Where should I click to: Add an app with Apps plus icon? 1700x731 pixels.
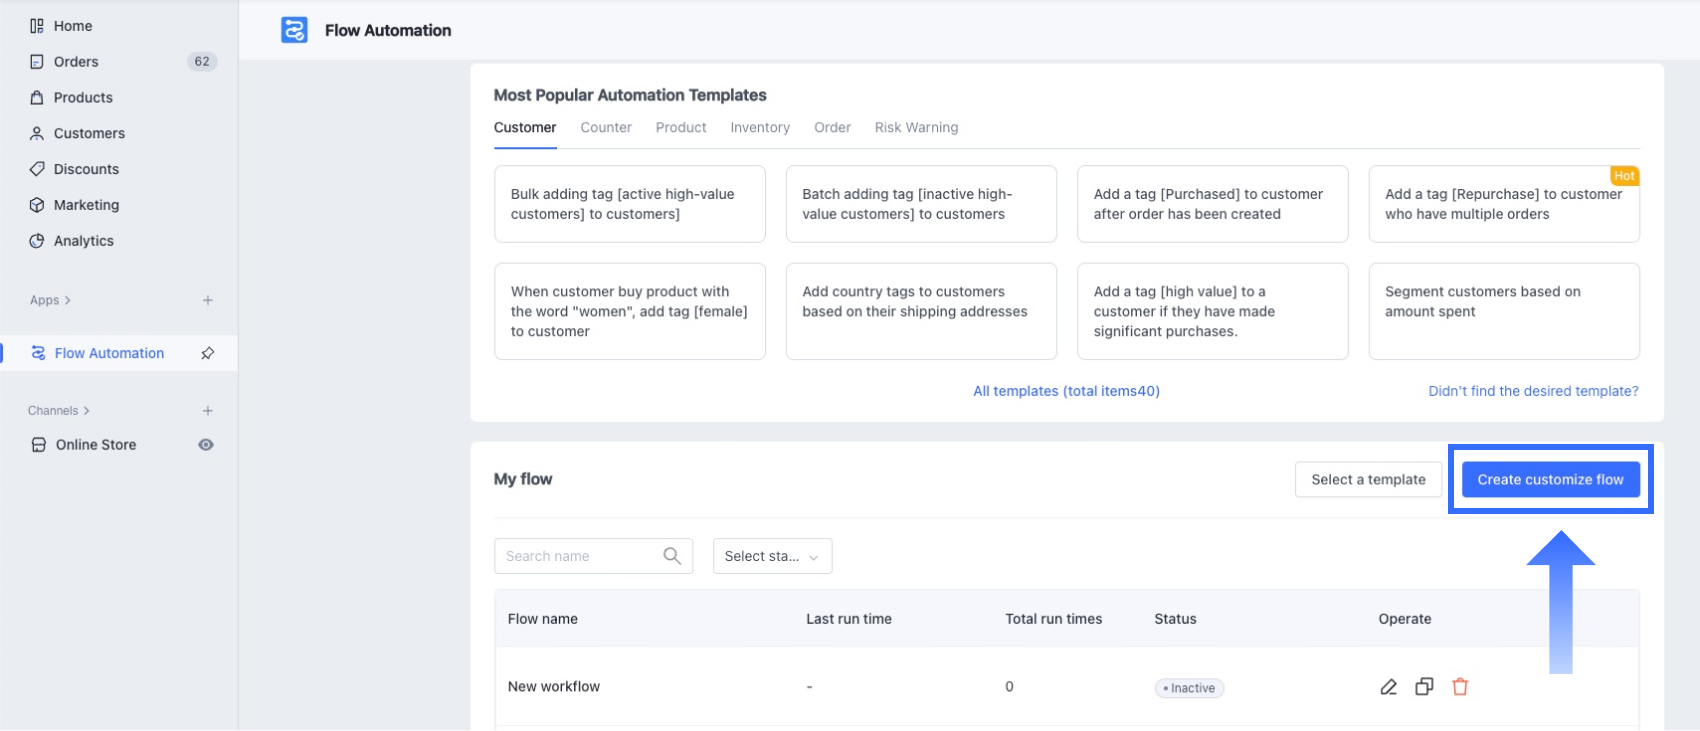(208, 300)
